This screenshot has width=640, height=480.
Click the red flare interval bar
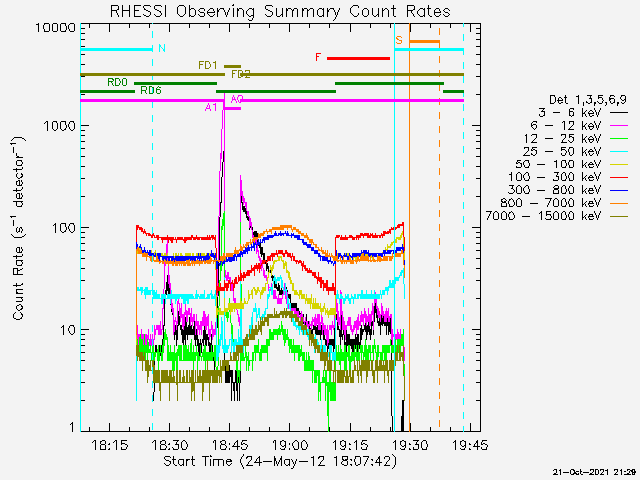pyautogui.click(x=358, y=58)
